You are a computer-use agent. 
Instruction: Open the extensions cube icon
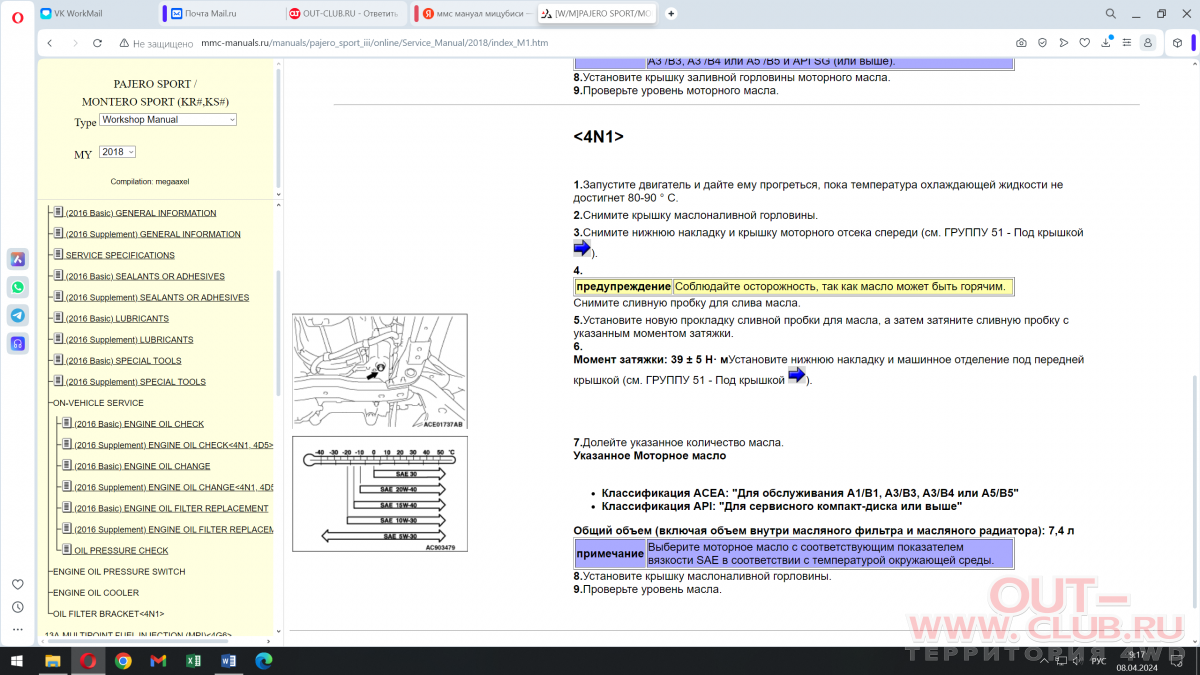[1177, 43]
